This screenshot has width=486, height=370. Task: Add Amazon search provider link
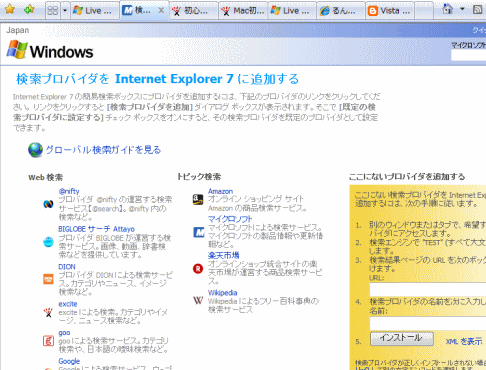click(x=220, y=191)
